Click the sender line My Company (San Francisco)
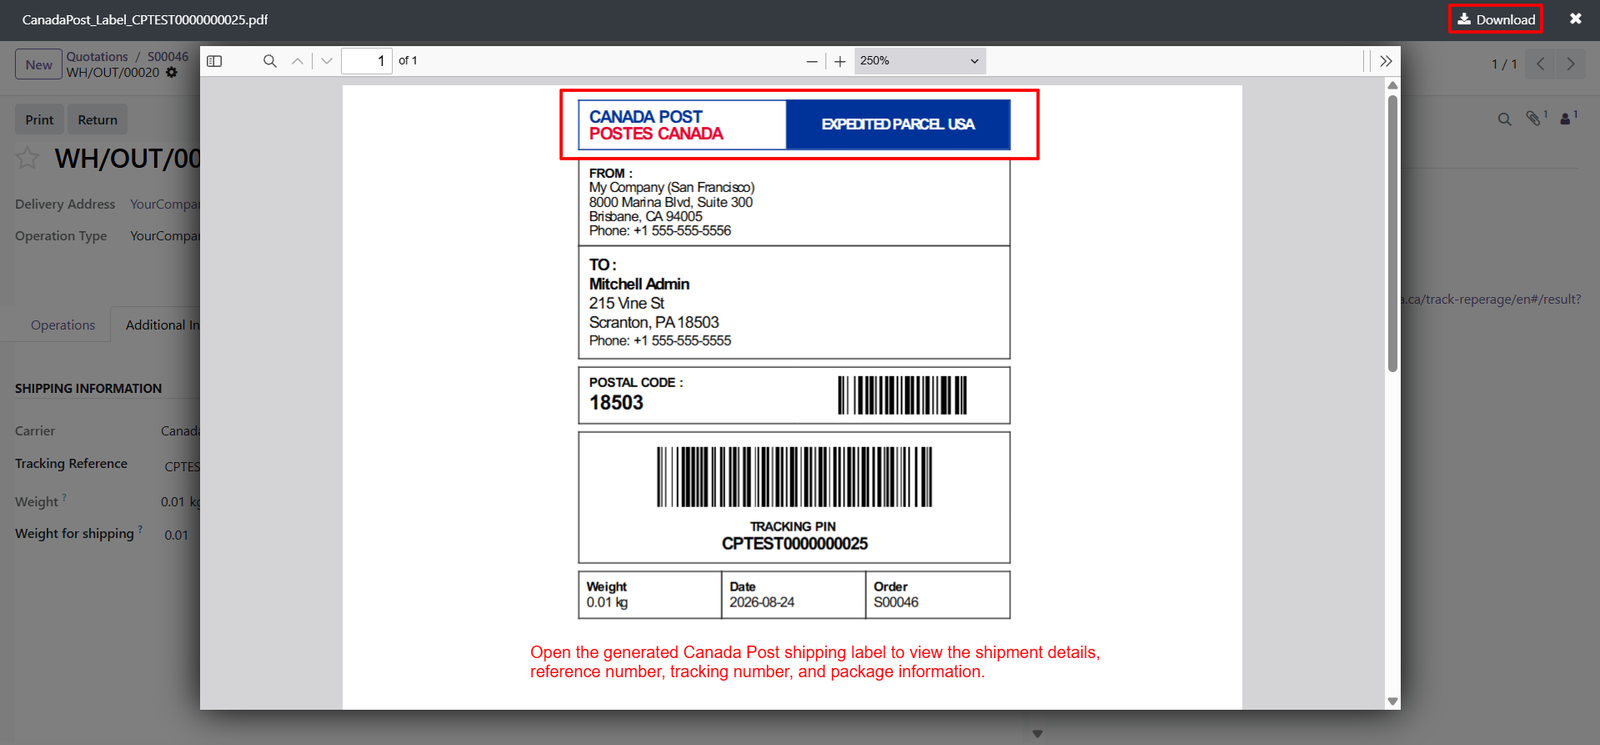Image resolution: width=1600 pixels, height=745 pixels. [672, 187]
